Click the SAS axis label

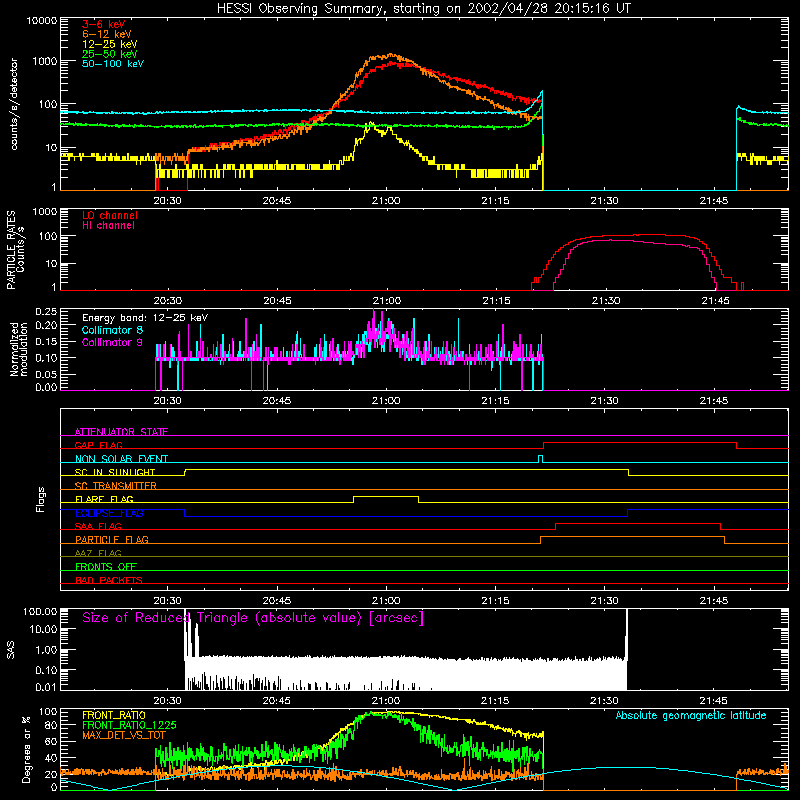(11, 649)
